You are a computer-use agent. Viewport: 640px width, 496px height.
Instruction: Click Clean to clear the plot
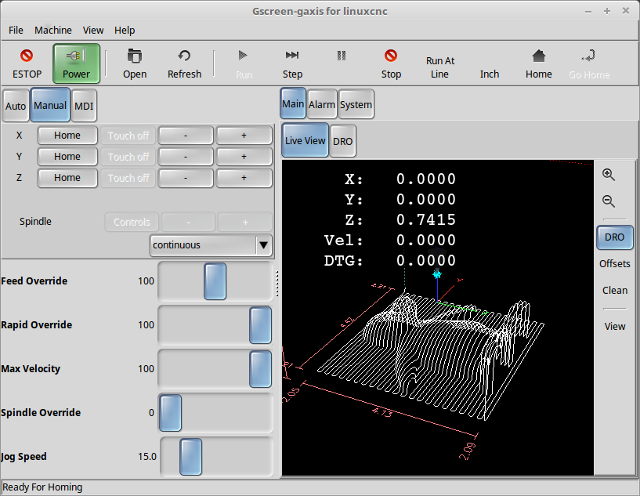[614, 290]
